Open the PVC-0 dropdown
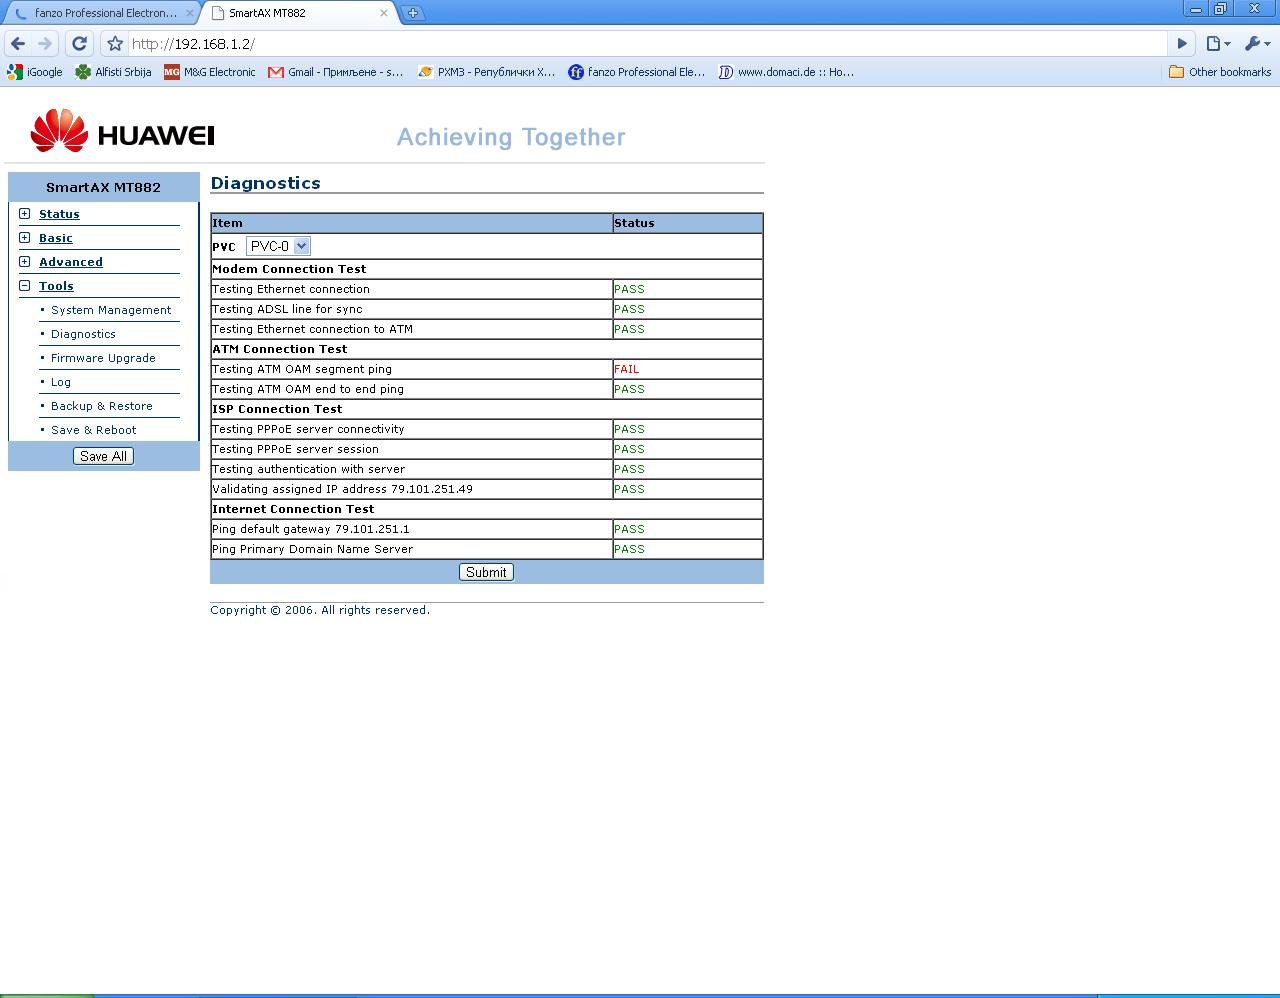The width and height of the screenshot is (1280, 998). [x=278, y=246]
